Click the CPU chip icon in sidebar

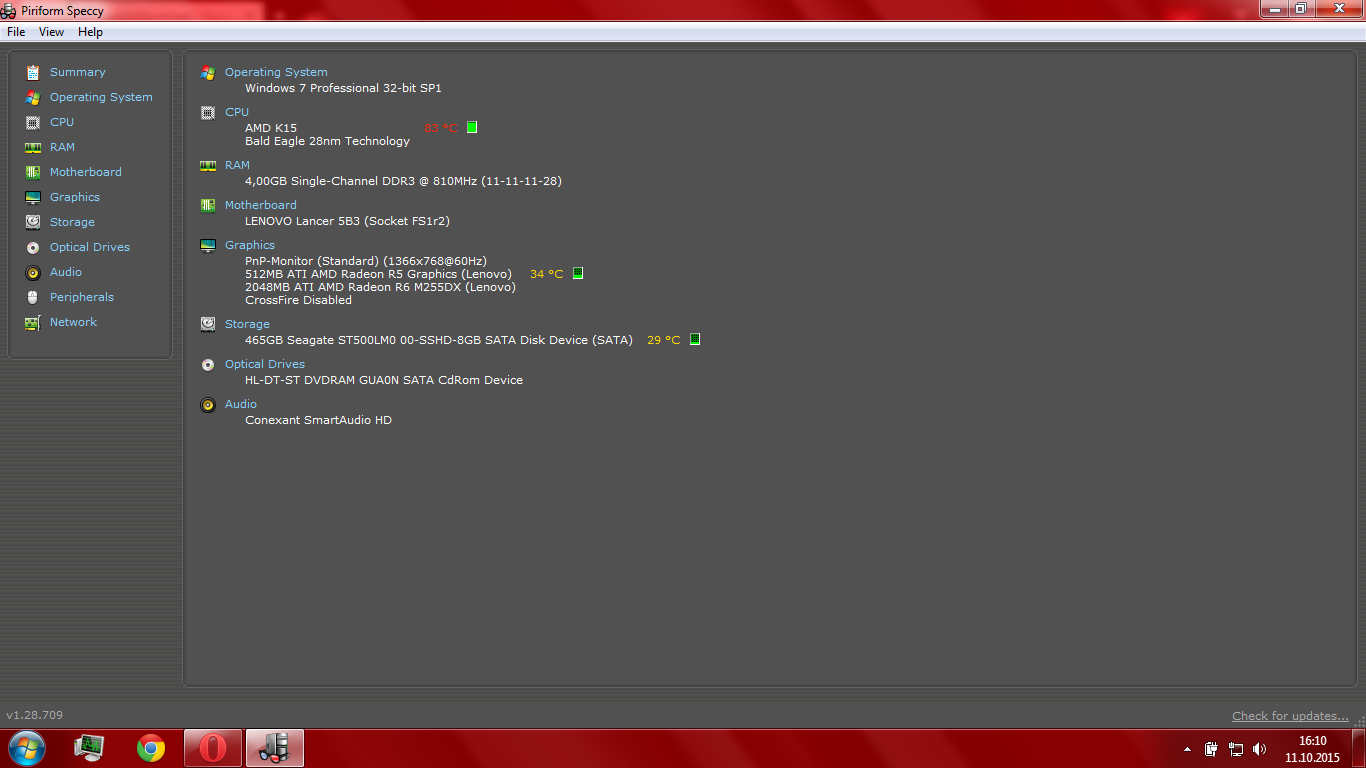(x=33, y=122)
